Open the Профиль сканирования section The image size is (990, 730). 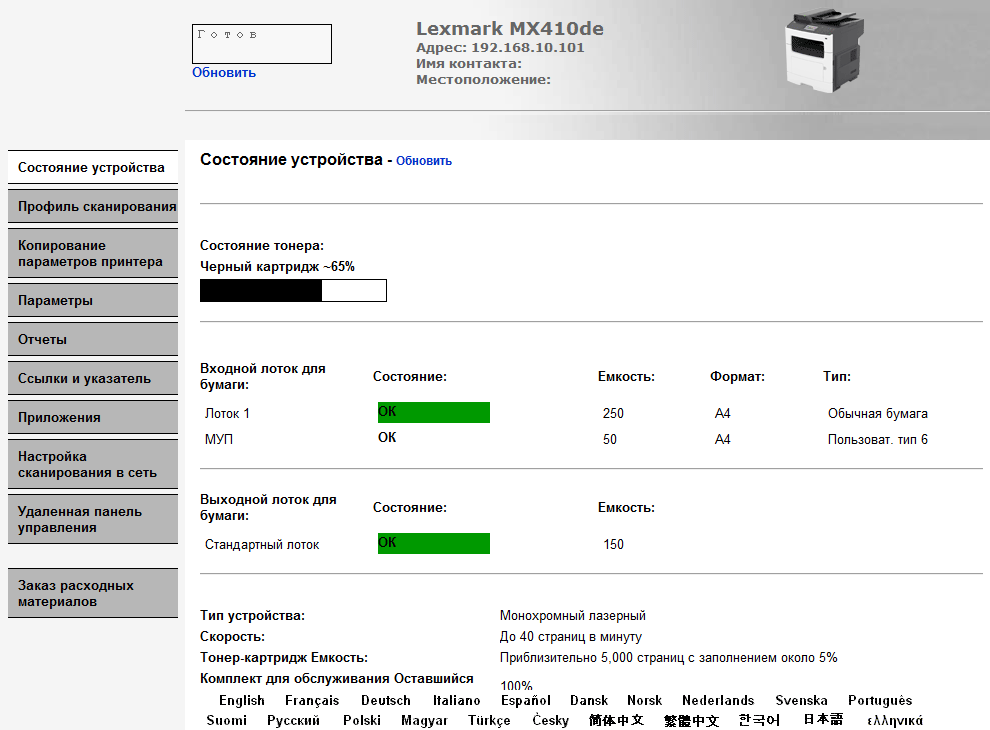[x=92, y=206]
